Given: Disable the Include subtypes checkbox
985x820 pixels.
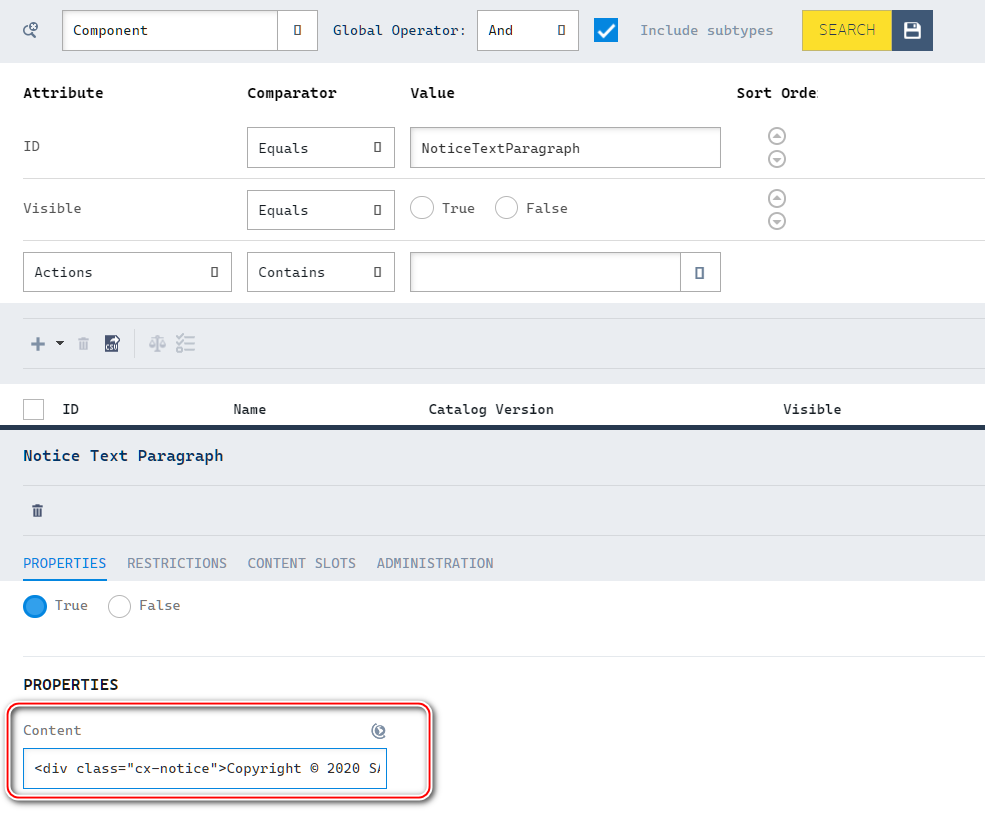Looking at the screenshot, I should 606,30.
